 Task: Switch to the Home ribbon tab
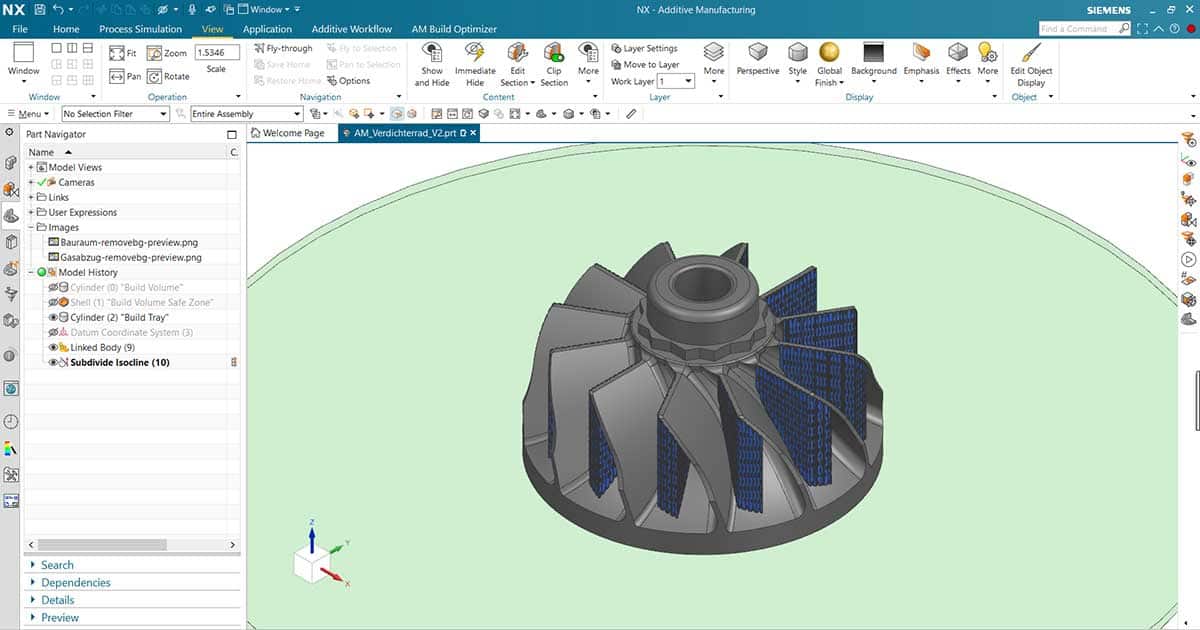(66, 29)
